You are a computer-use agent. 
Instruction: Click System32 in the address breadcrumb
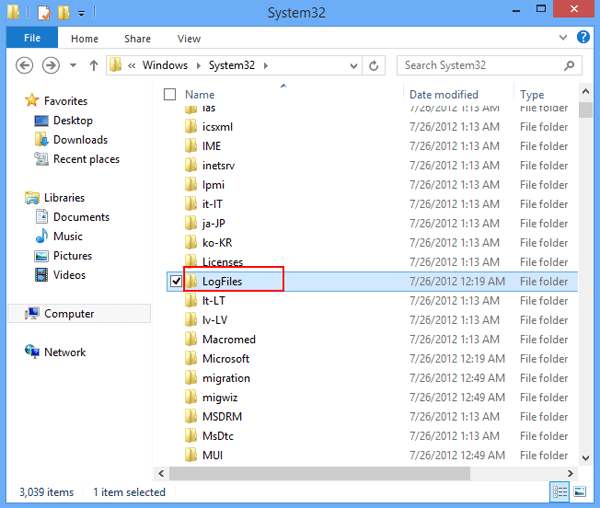[232, 65]
